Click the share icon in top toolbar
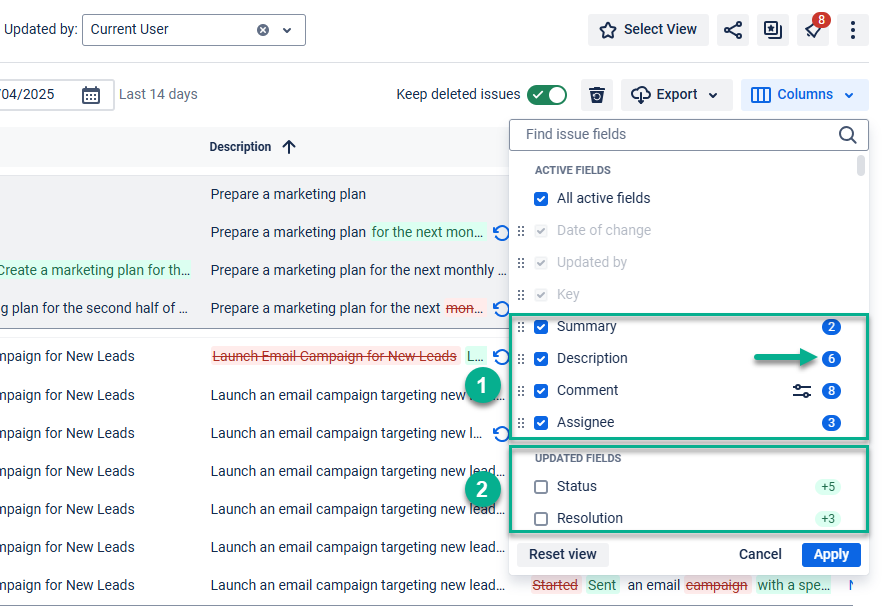This screenshot has width=885, height=607. point(733,30)
